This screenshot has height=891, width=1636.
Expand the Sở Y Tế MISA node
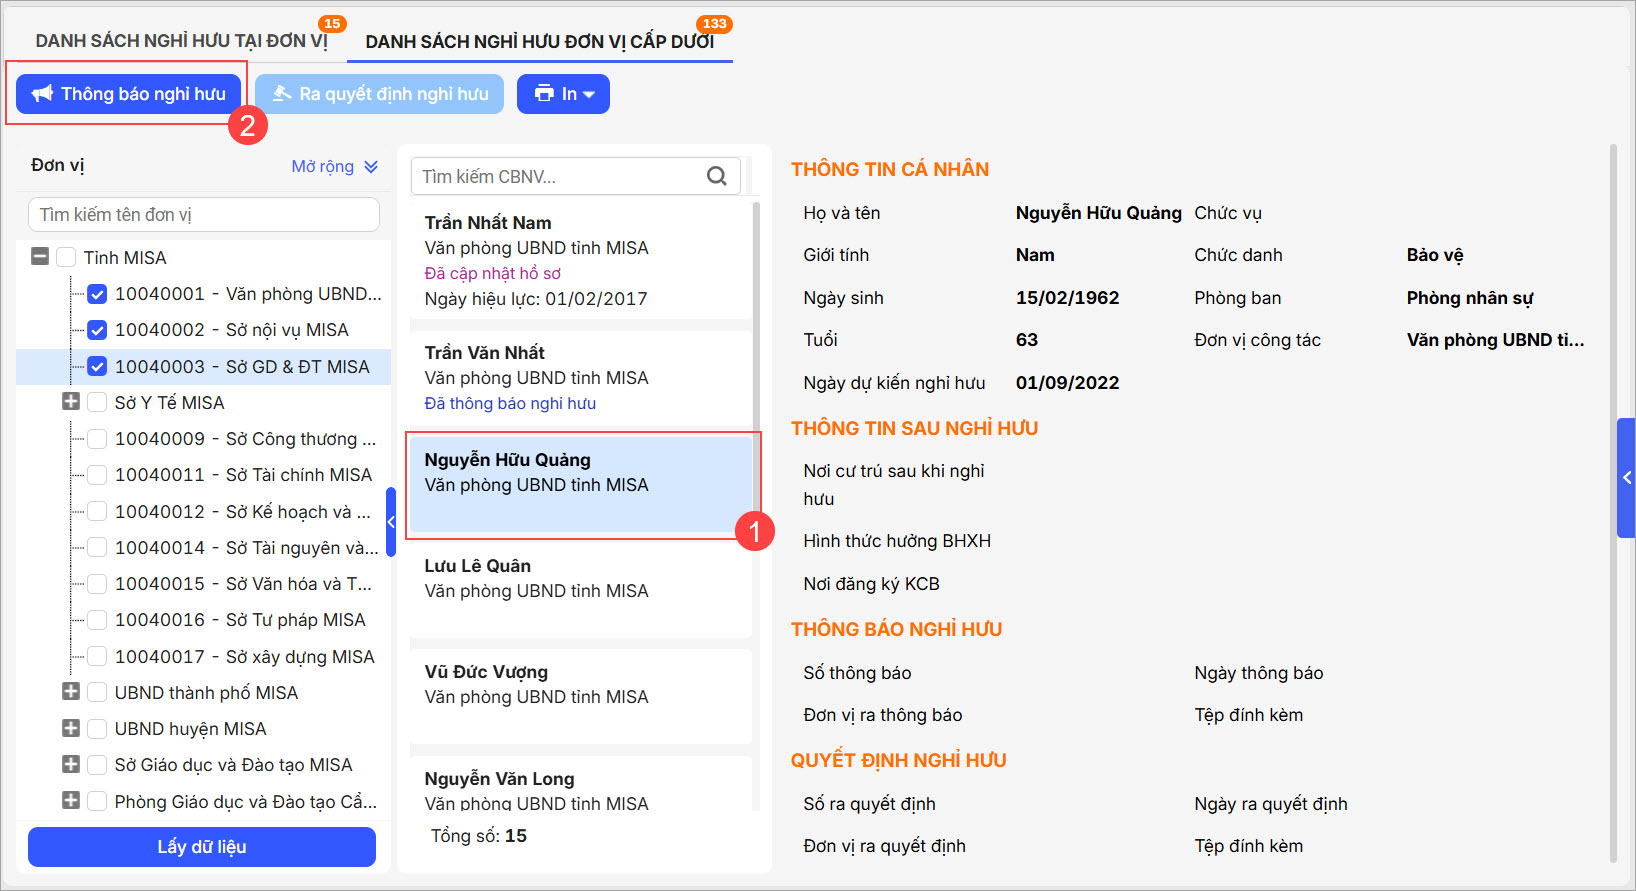click(71, 402)
